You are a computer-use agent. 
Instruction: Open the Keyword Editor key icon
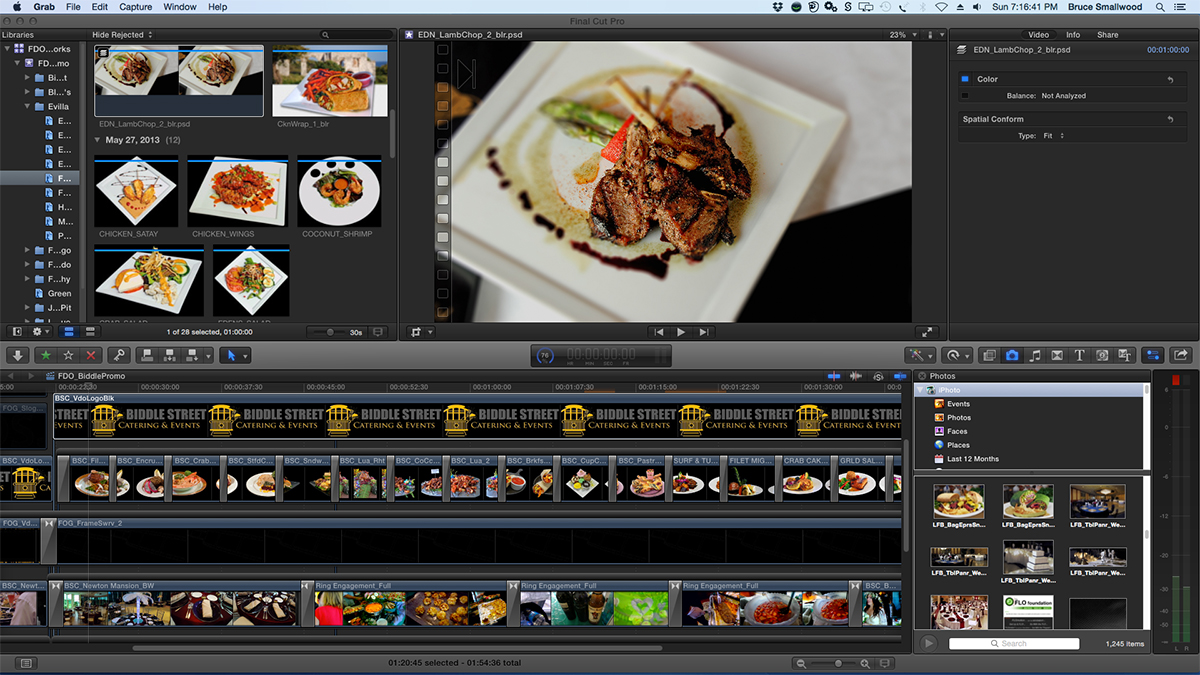[x=118, y=355]
